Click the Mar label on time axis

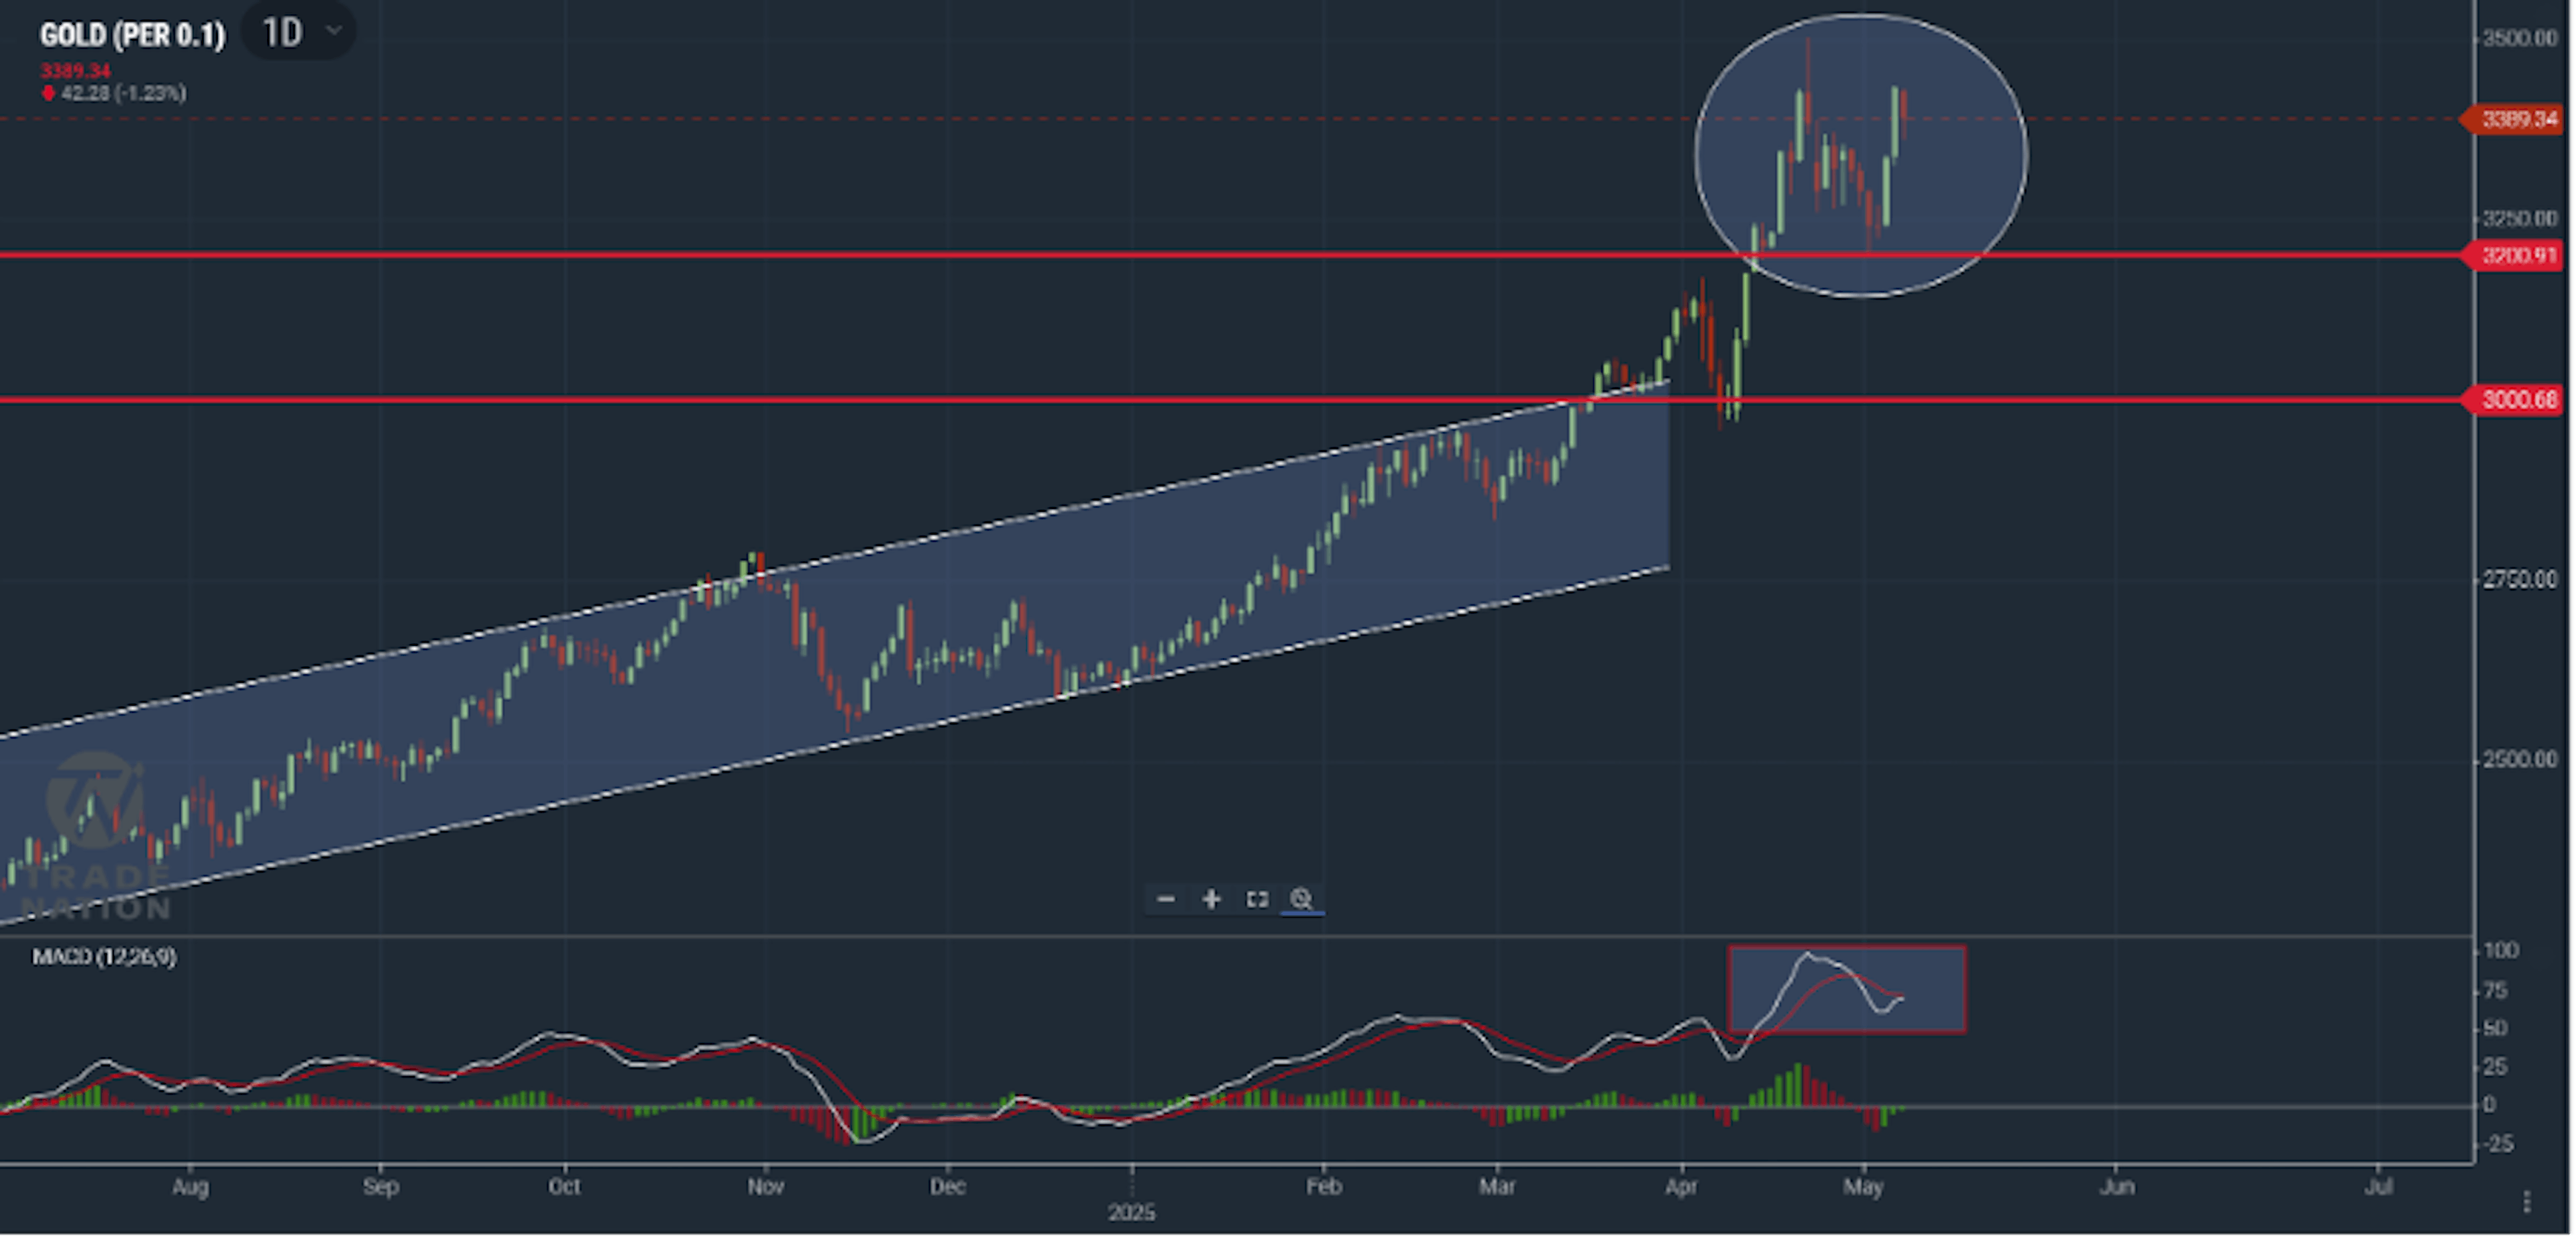[x=1497, y=1187]
